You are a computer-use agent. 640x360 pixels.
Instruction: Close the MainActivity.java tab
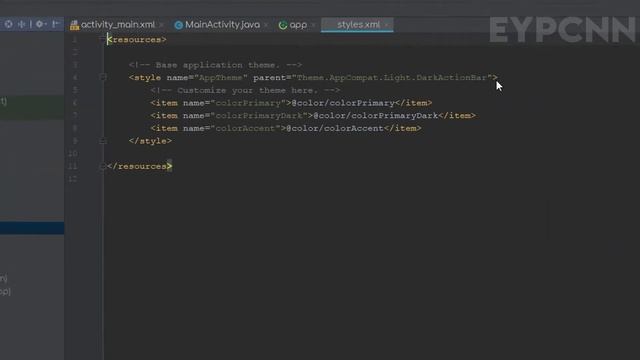click(x=266, y=25)
